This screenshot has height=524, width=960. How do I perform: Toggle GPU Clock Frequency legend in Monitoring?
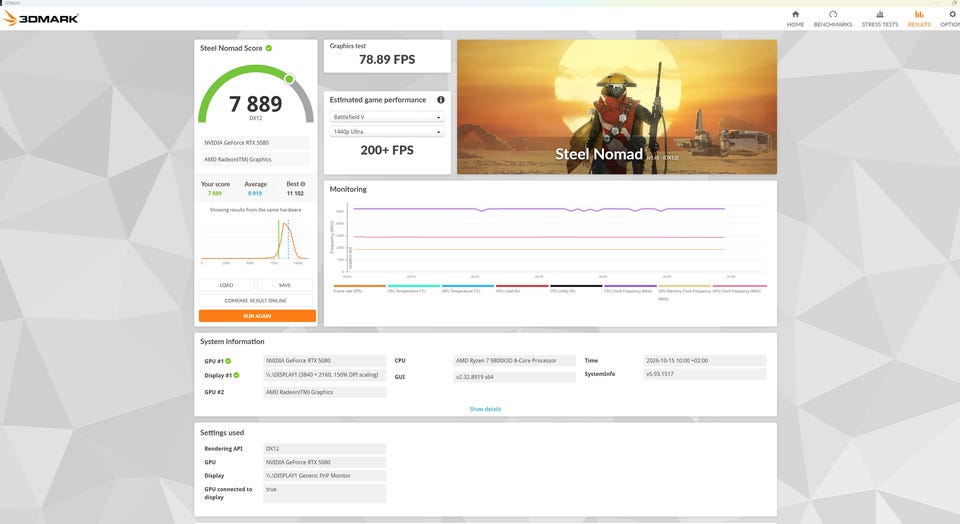click(739, 288)
